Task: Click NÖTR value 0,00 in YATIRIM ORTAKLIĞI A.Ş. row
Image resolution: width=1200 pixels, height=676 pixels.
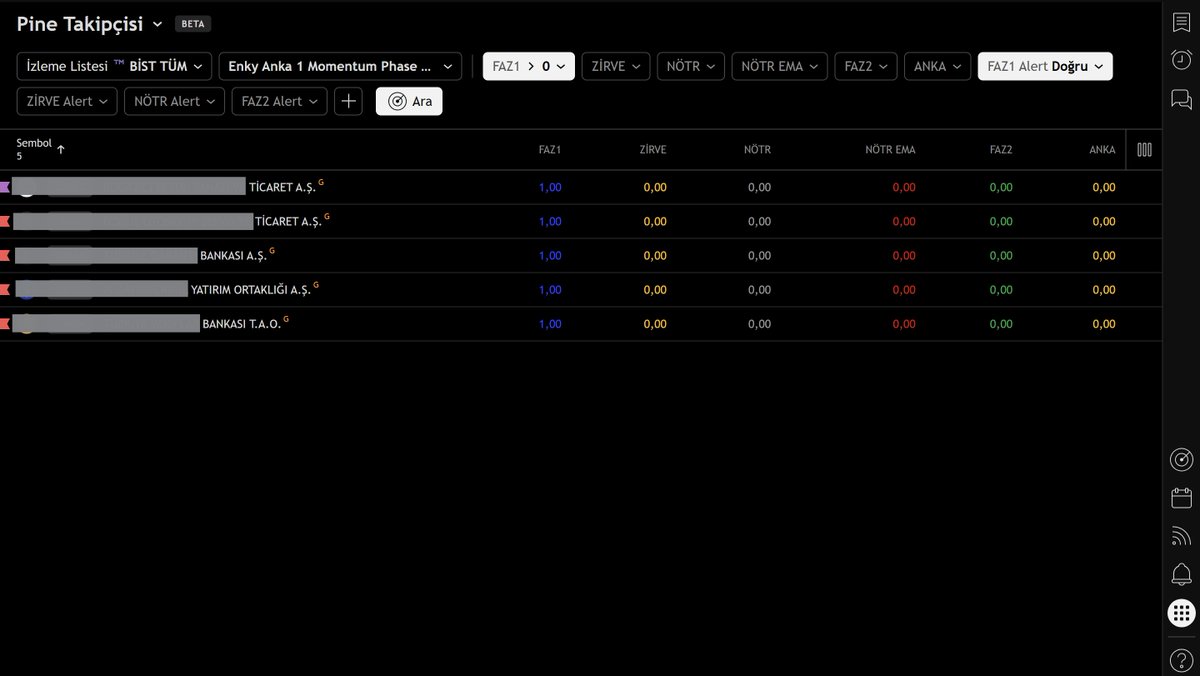Action: 759,289
